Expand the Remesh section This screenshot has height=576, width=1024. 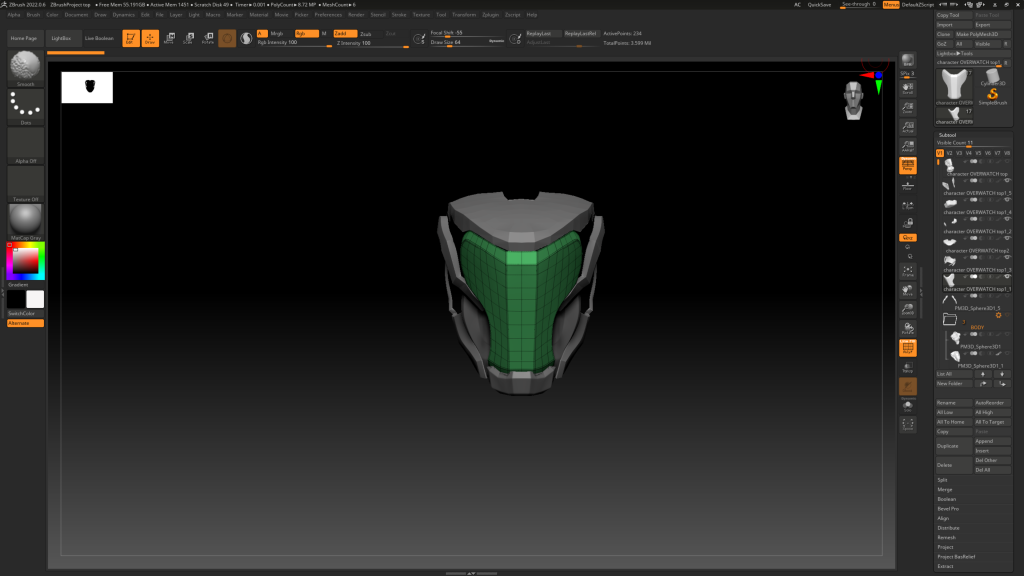[x=946, y=537]
